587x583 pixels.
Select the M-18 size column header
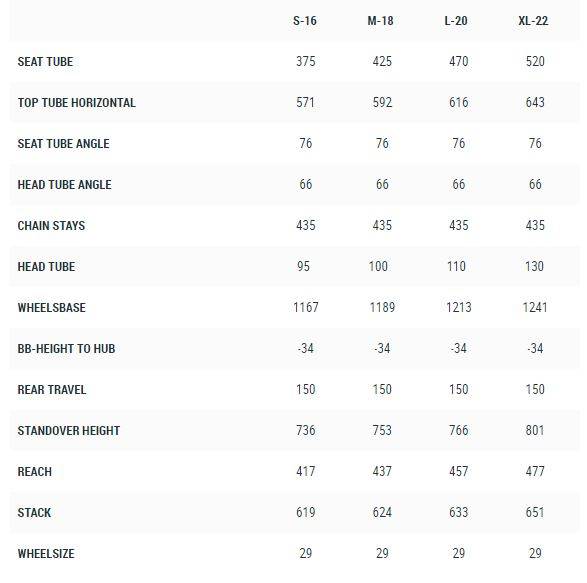tap(380, 21)
